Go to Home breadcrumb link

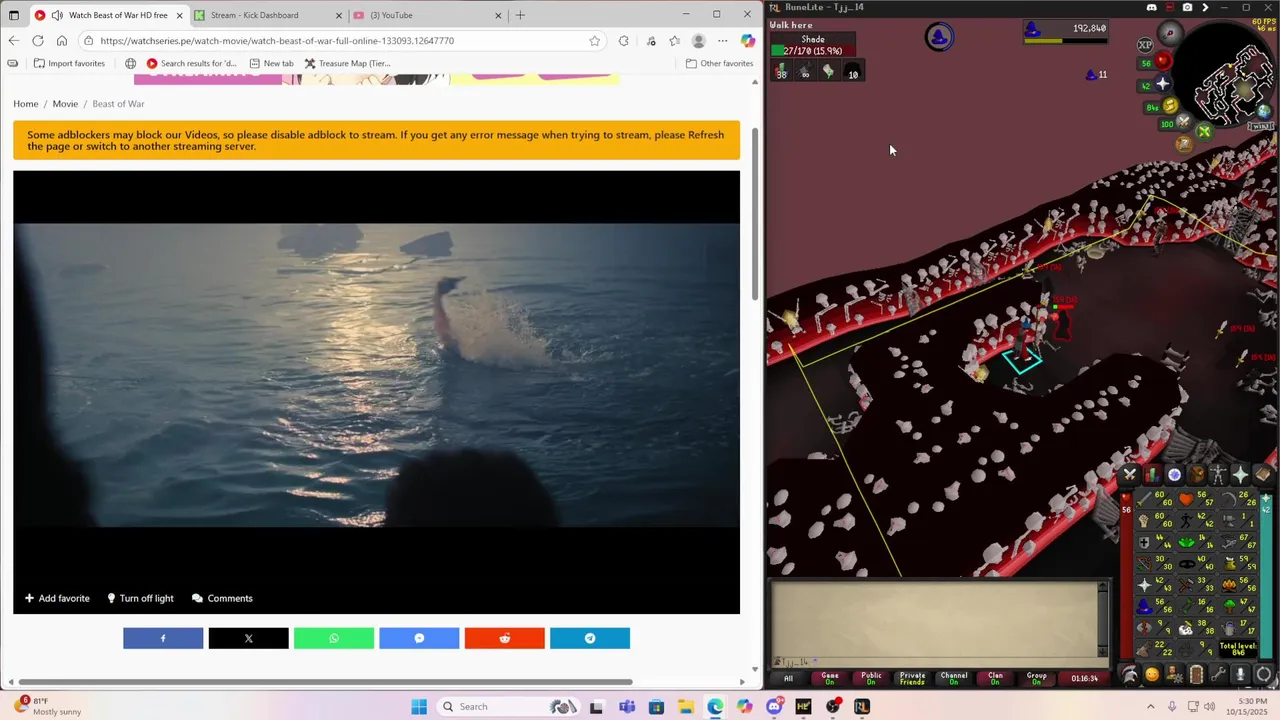click(x=26, y=104)
